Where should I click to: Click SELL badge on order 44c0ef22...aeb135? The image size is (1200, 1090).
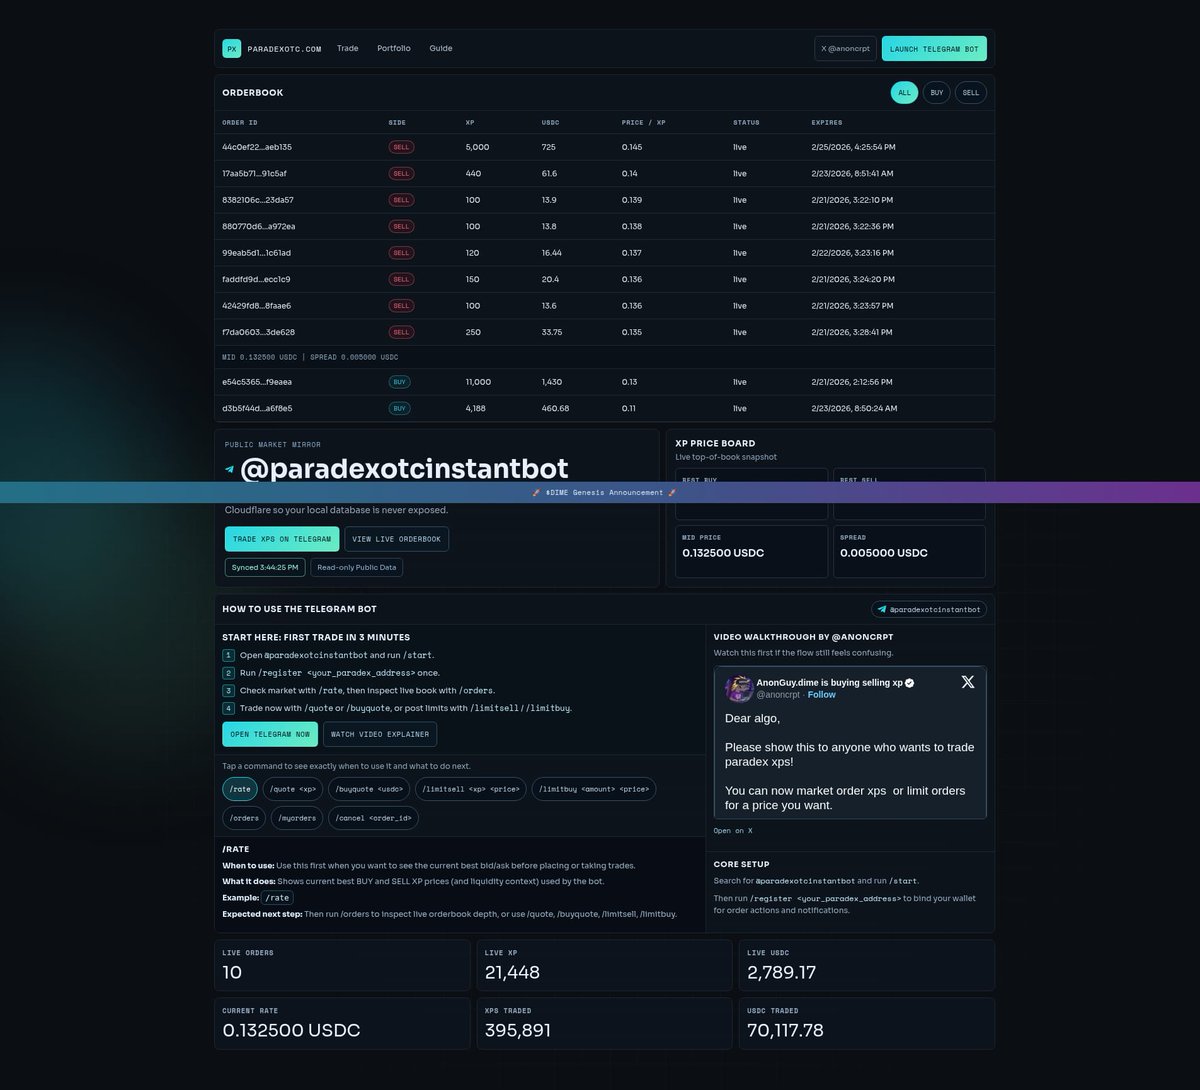pyautogui.click(x=401, y=147)
